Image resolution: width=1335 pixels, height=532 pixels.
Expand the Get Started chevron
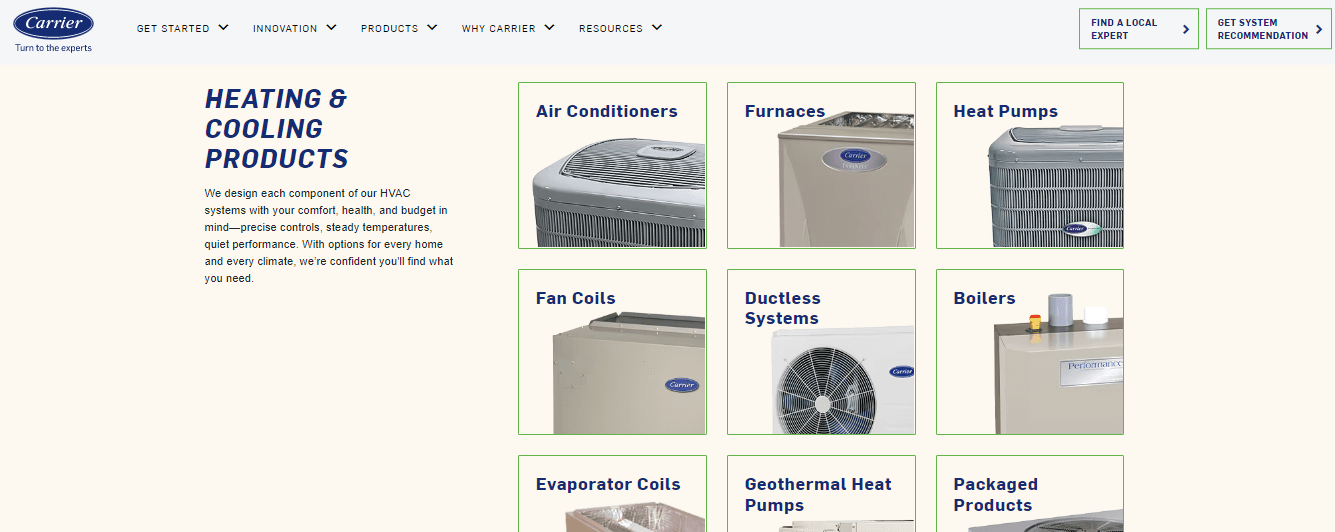pyautogui.click(x=223, y=28)
